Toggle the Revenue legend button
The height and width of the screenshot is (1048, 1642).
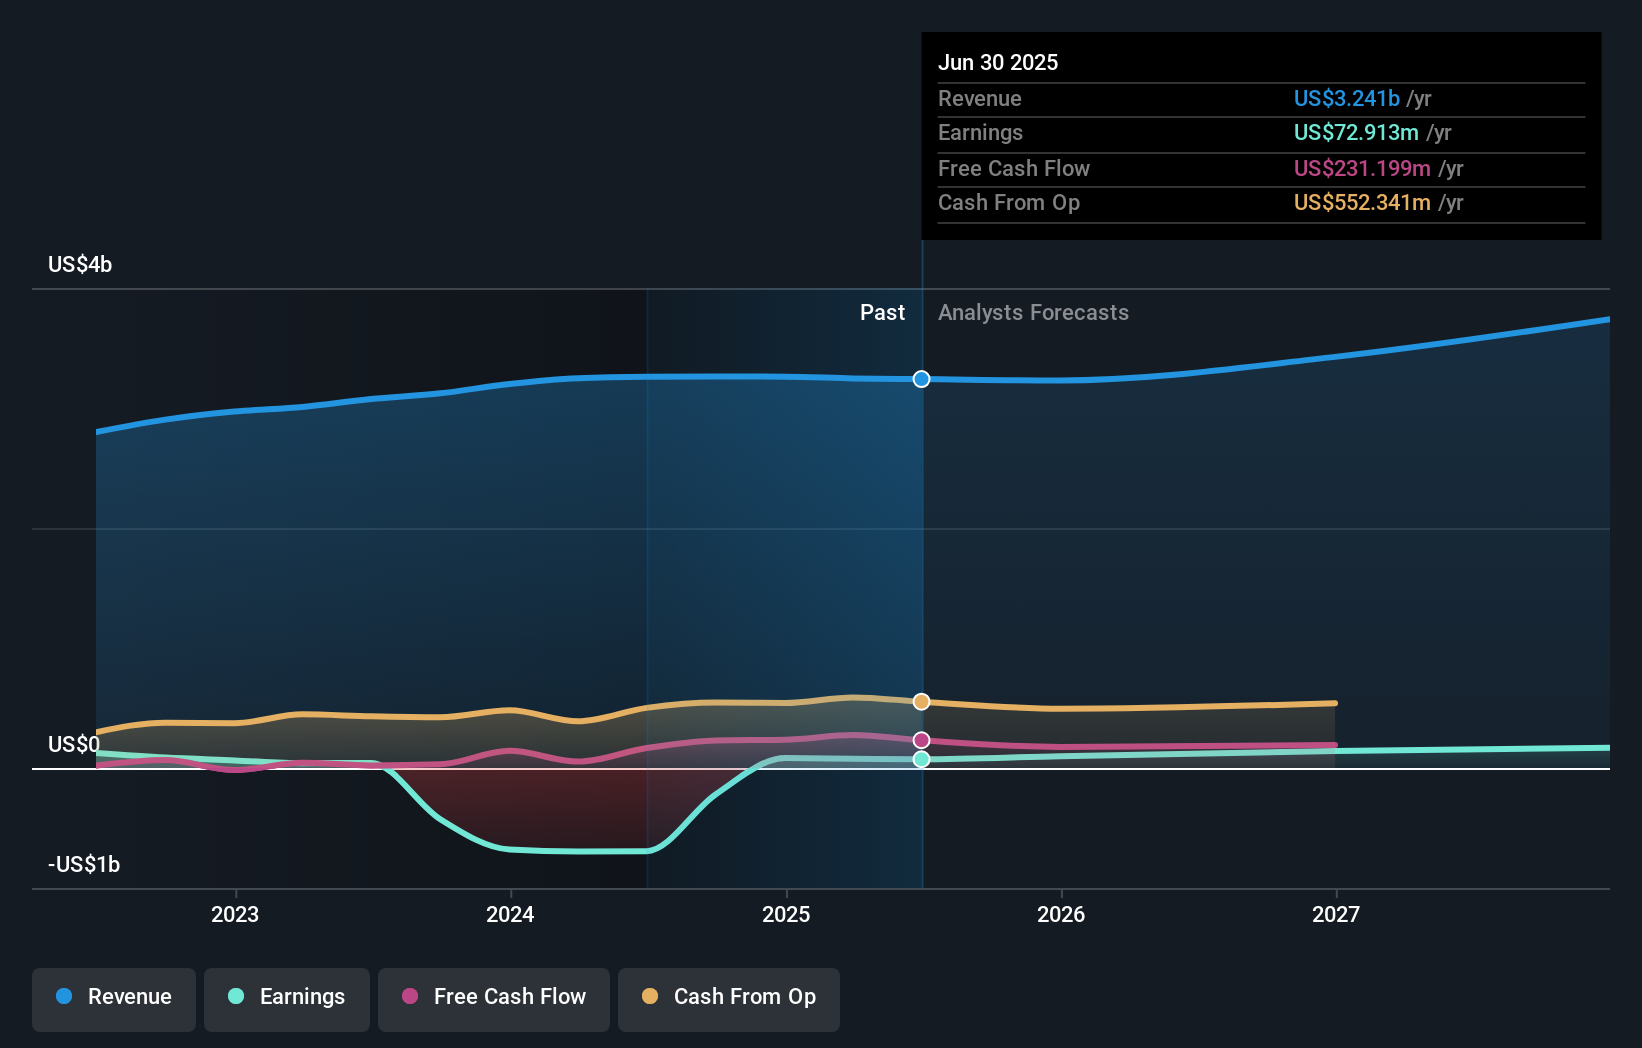pos(114,998)
